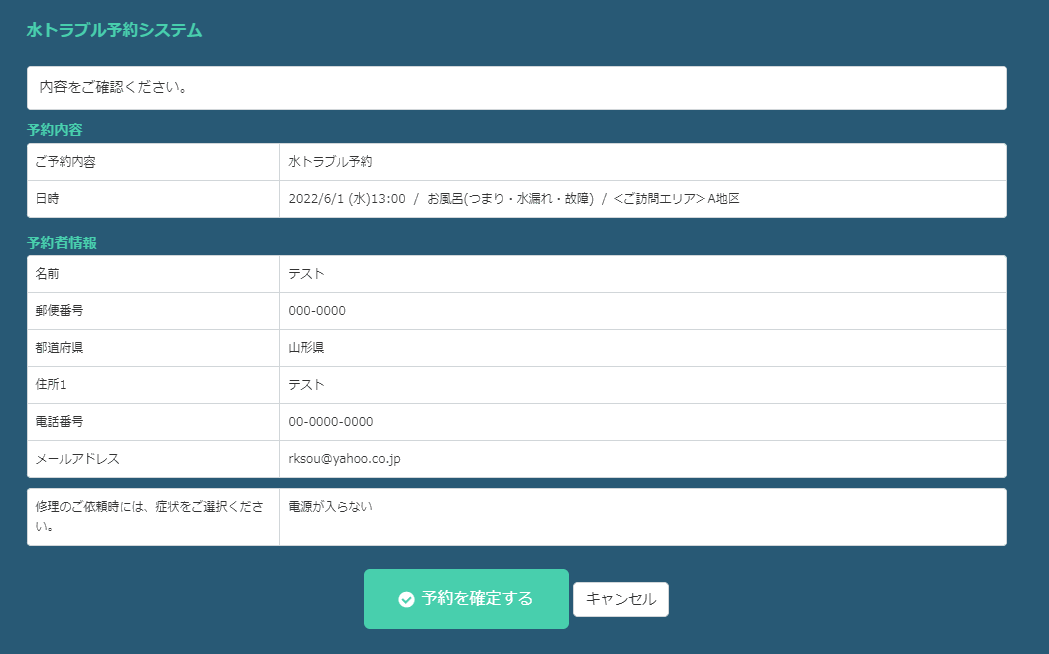The height and width of the screenshot is (654, 1049).
Task: Select the 電源が入らない symptom value
Action: tap(330, 506)
